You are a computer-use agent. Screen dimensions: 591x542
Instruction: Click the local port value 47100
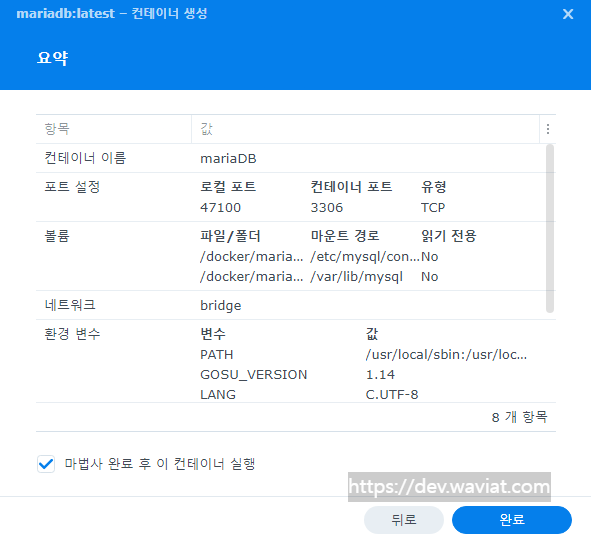tap(220, 208)
